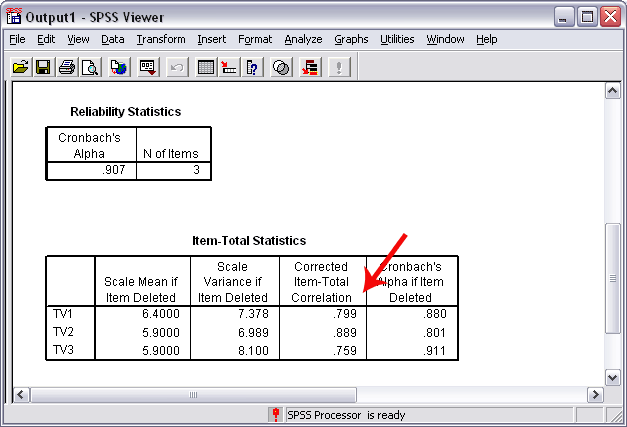627x427 pixels.
Task: Click the vertical scrollbar up arrow
Action: click(x=613, y=91)
